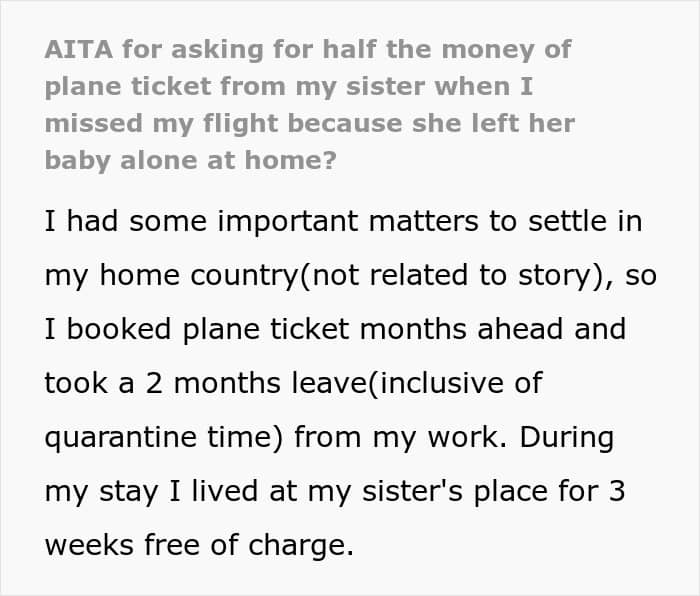Open the AITA post title
The width and height of the screenshot is (700, 596).
coord(309,105)
